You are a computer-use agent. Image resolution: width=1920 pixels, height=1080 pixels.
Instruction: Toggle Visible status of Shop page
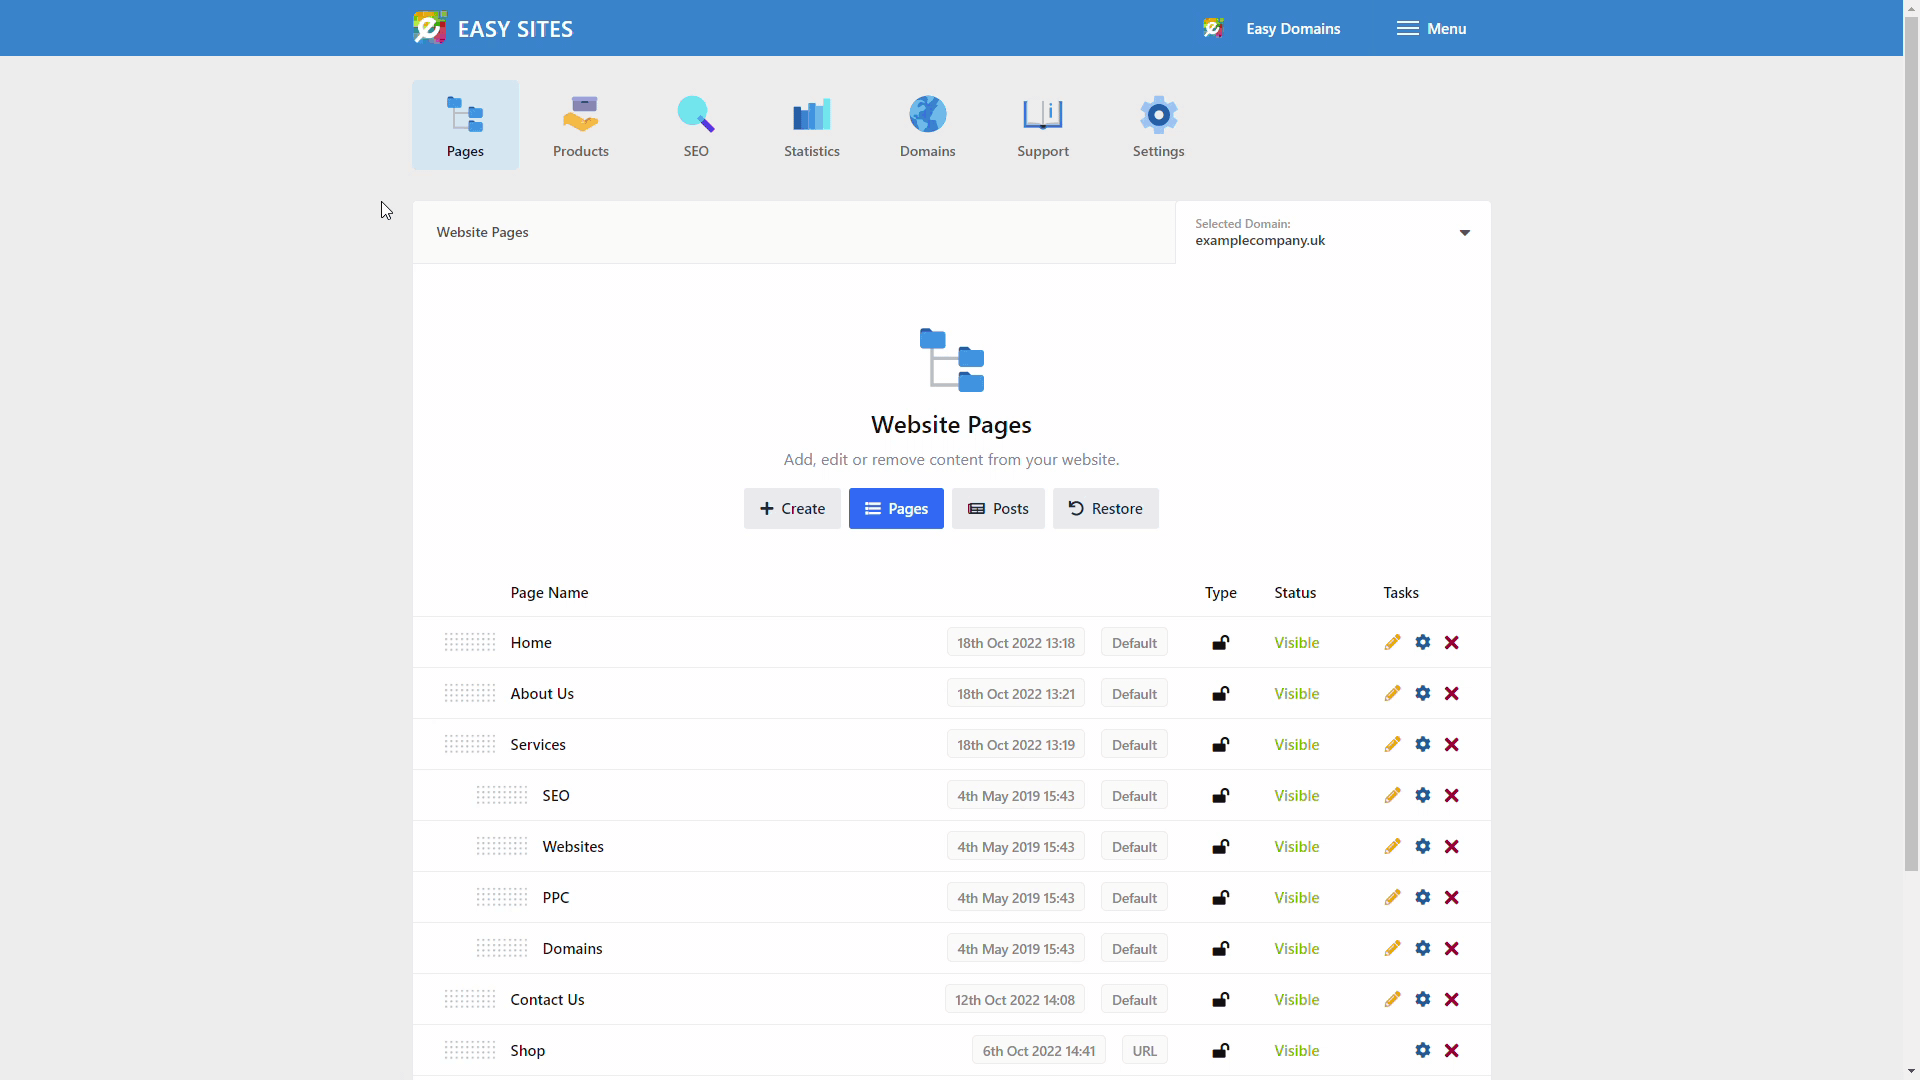[x=1296, y=1050]
